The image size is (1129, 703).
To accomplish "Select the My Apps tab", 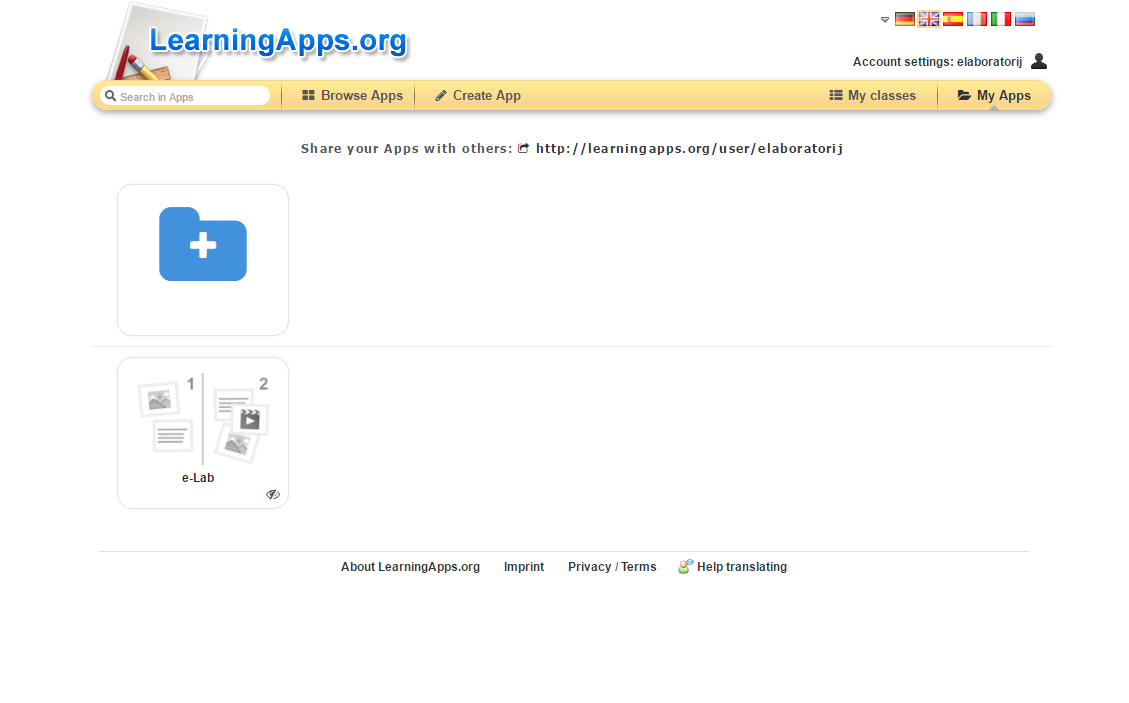I will click(994, 96).
